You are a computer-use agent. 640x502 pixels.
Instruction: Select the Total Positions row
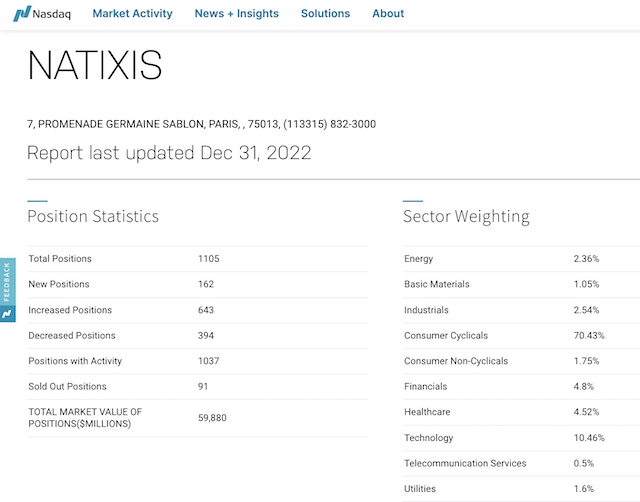197,259
